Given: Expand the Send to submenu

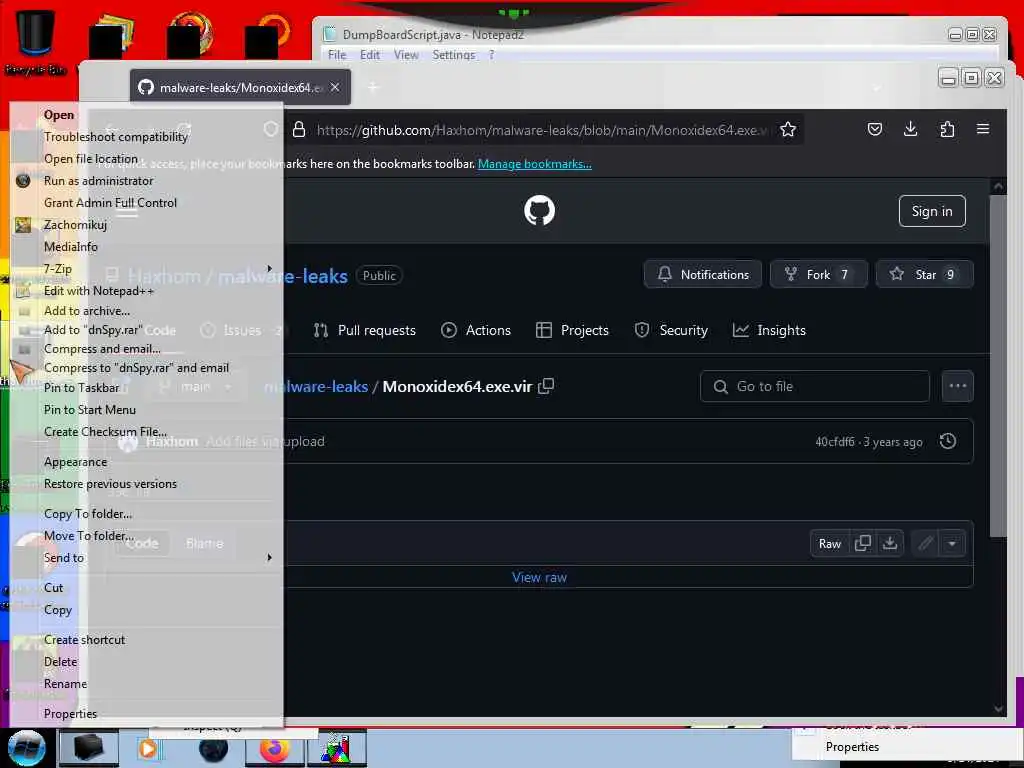Looking at the screenshot, I should tap(146, 558).
